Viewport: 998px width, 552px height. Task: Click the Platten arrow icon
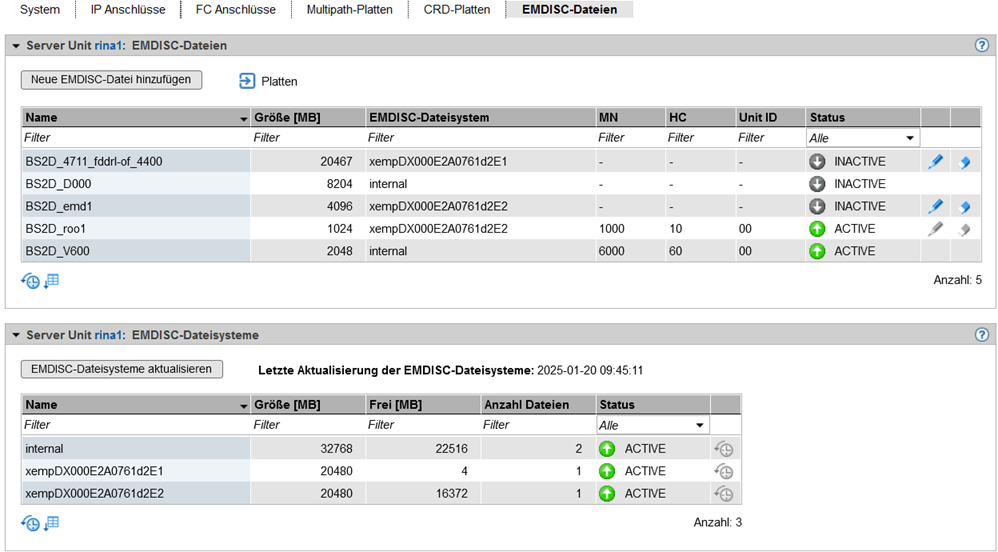click(247, 81)
